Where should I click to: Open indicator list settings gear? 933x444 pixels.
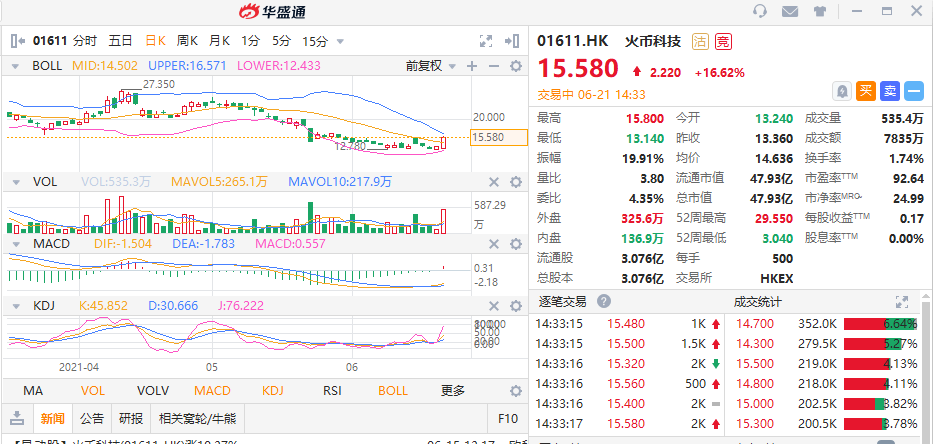click(x=516, y=391)
